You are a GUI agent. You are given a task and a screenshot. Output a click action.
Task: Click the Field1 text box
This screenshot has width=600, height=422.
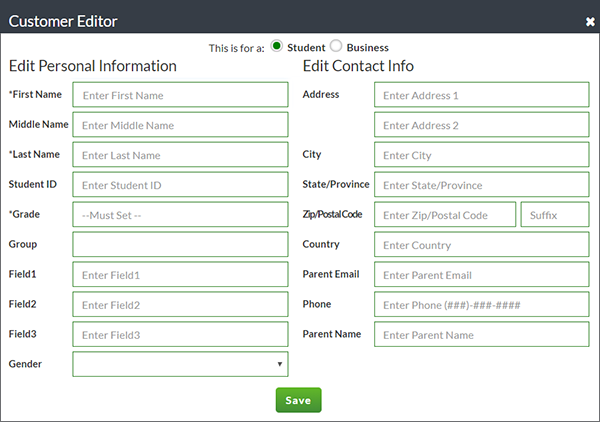[x=180, y=275]
